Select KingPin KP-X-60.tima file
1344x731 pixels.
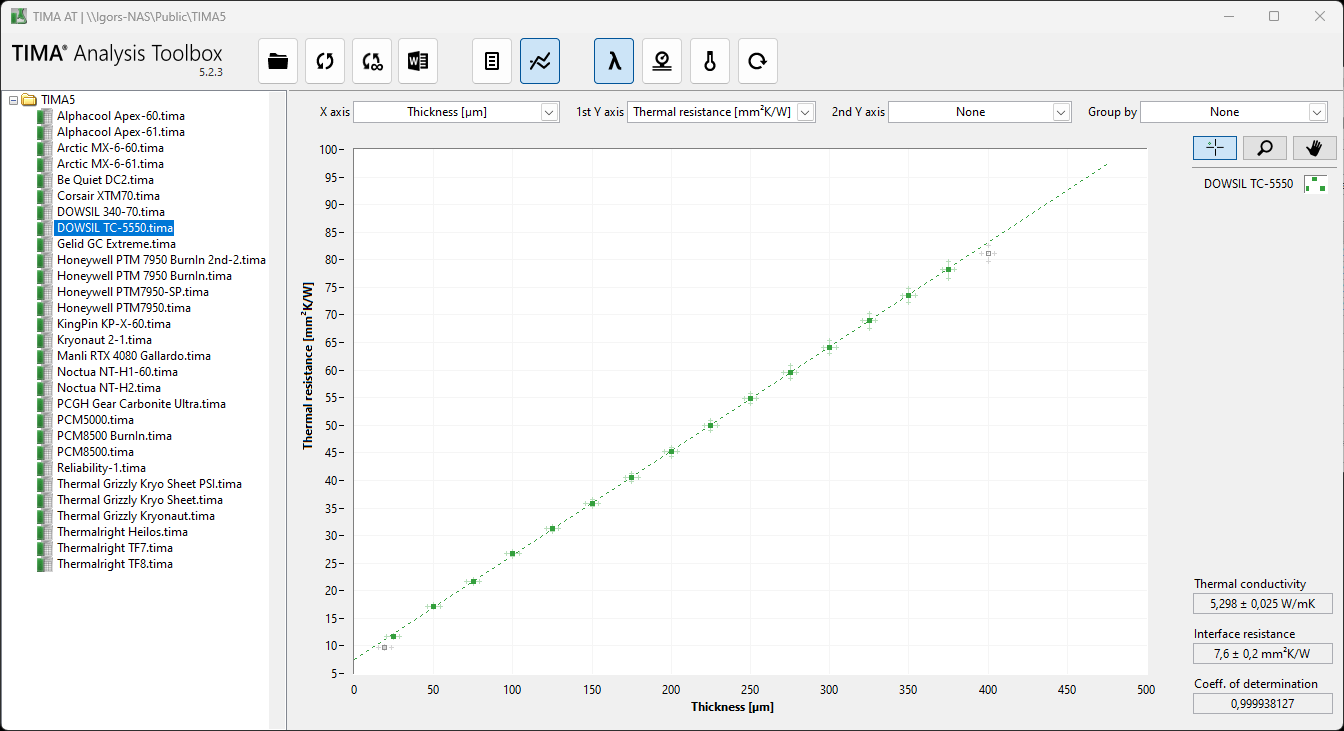(x=114, y=324)
